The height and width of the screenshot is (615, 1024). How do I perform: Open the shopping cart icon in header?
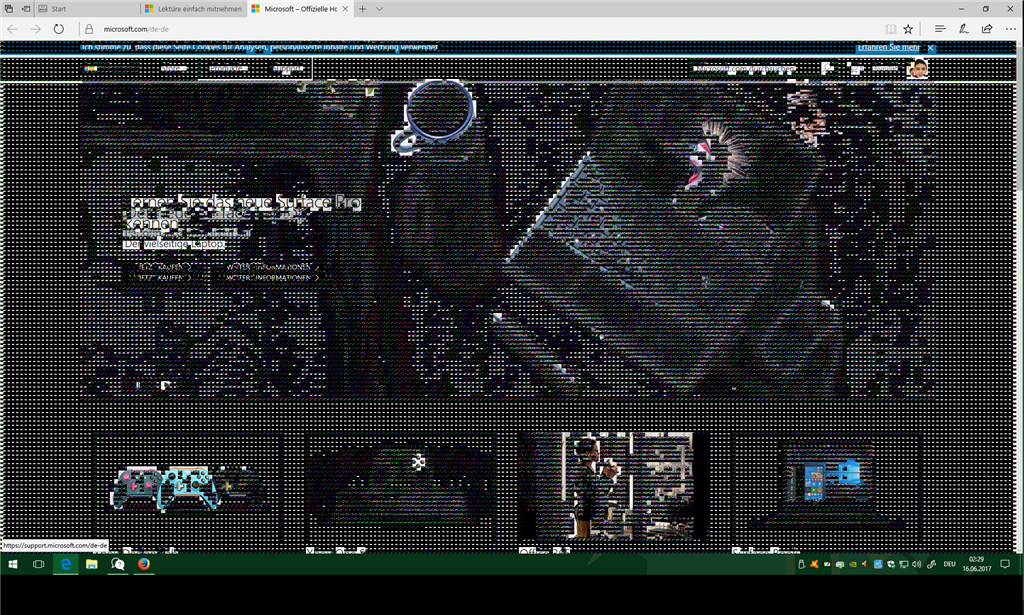854,69
